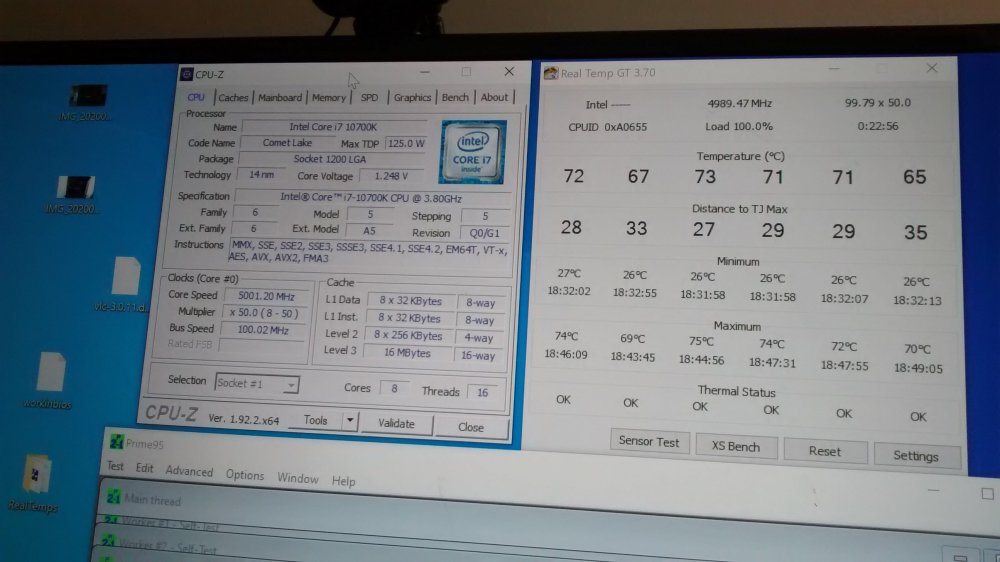Open the Help menu in Prime95
Screen dimensions: 1000x562
[343, 481]
